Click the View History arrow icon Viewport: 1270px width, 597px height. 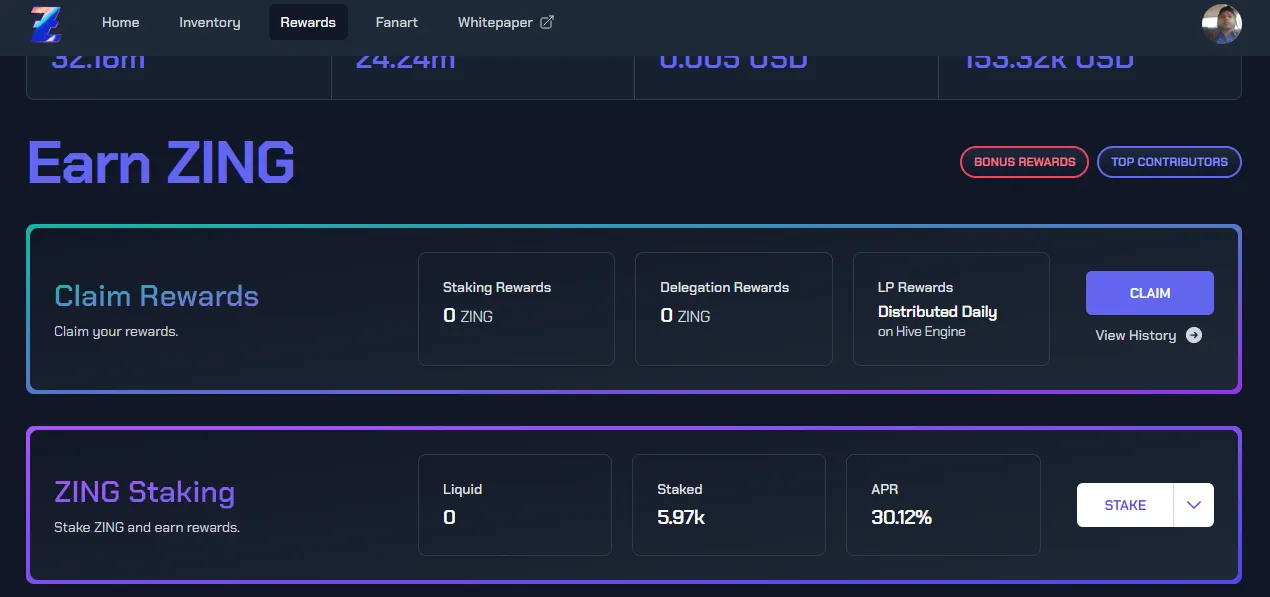[1194, 335]
